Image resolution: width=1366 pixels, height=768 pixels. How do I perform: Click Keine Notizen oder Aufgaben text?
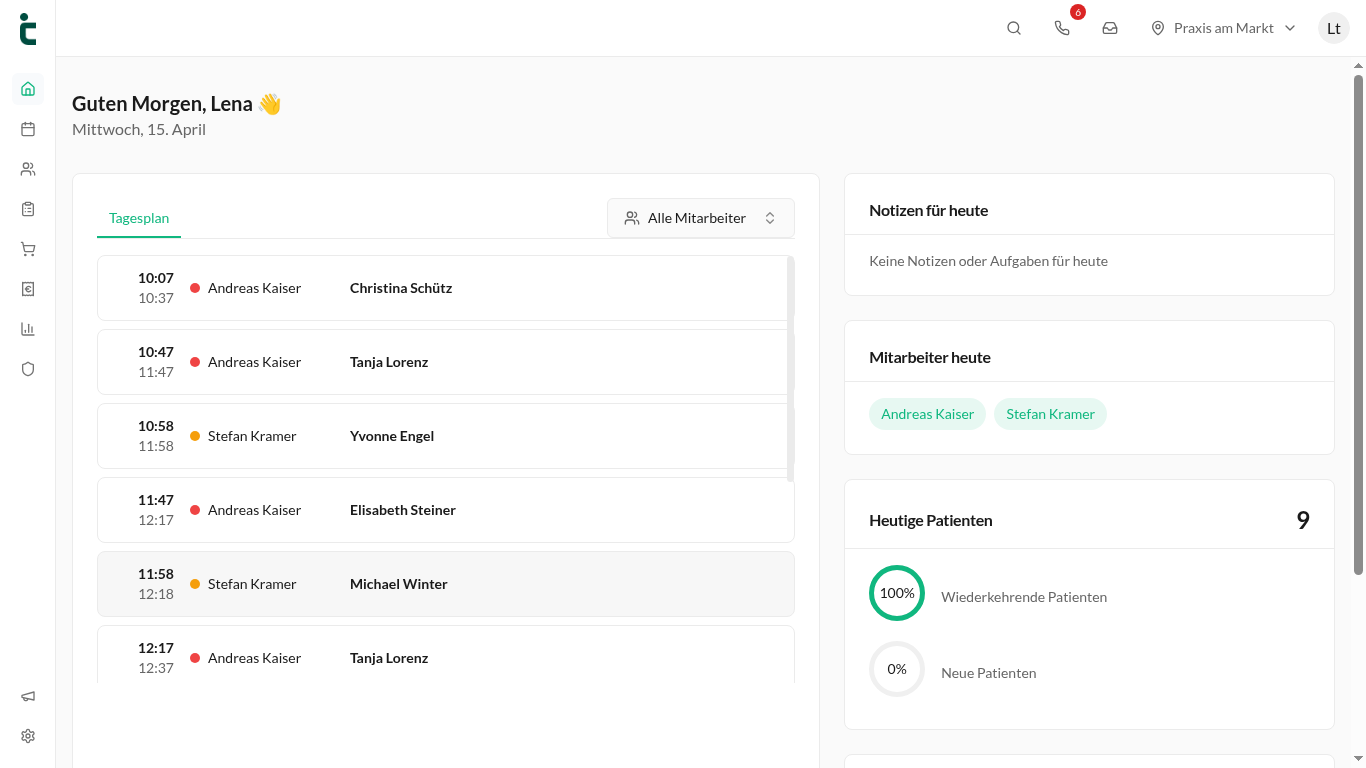[x=988, y=261]
